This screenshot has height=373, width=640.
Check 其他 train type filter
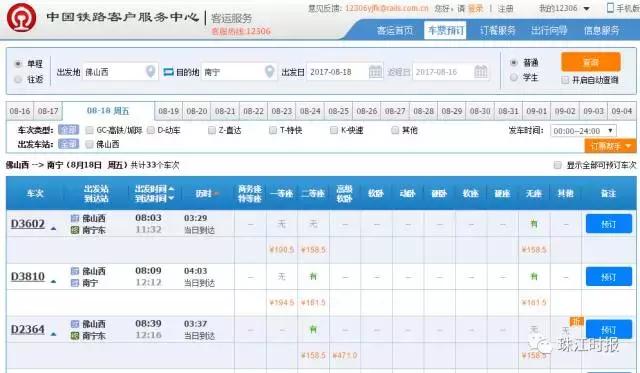click(395, 130)
